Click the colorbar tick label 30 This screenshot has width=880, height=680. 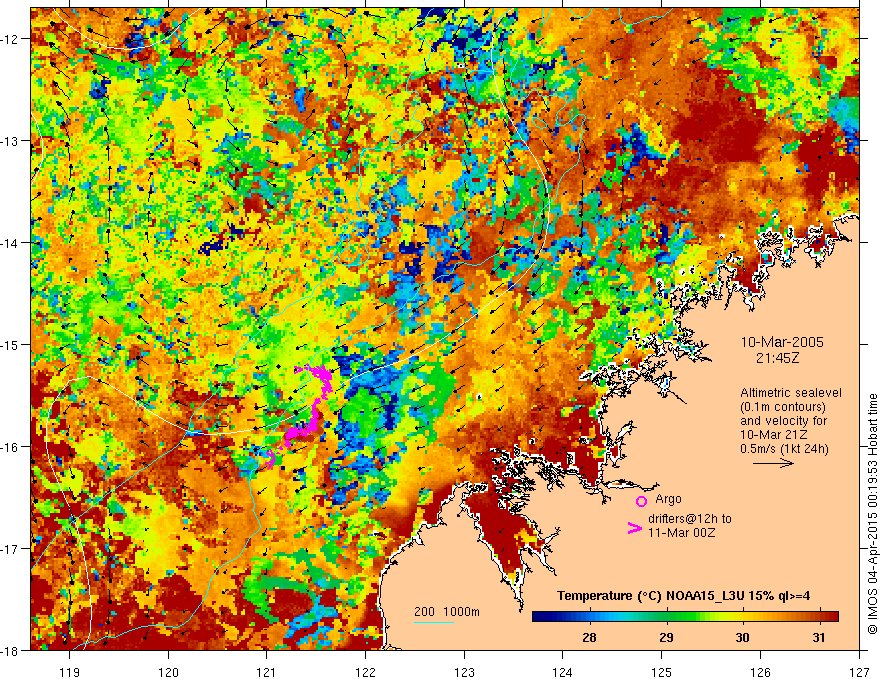(x=742, y=637)
